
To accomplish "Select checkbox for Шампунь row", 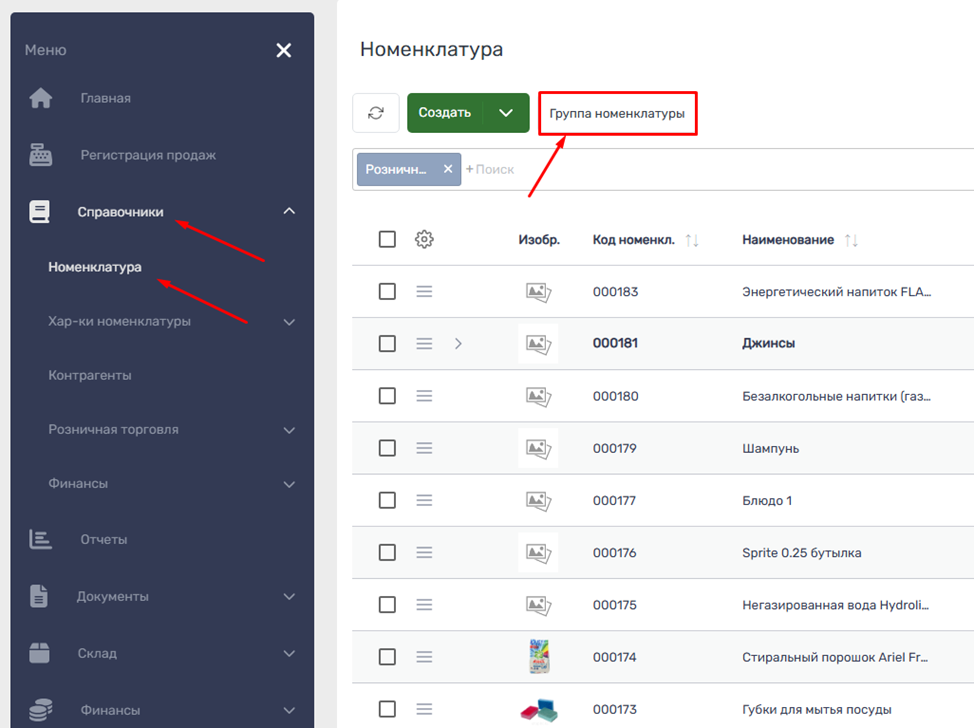I will [387, 448].
